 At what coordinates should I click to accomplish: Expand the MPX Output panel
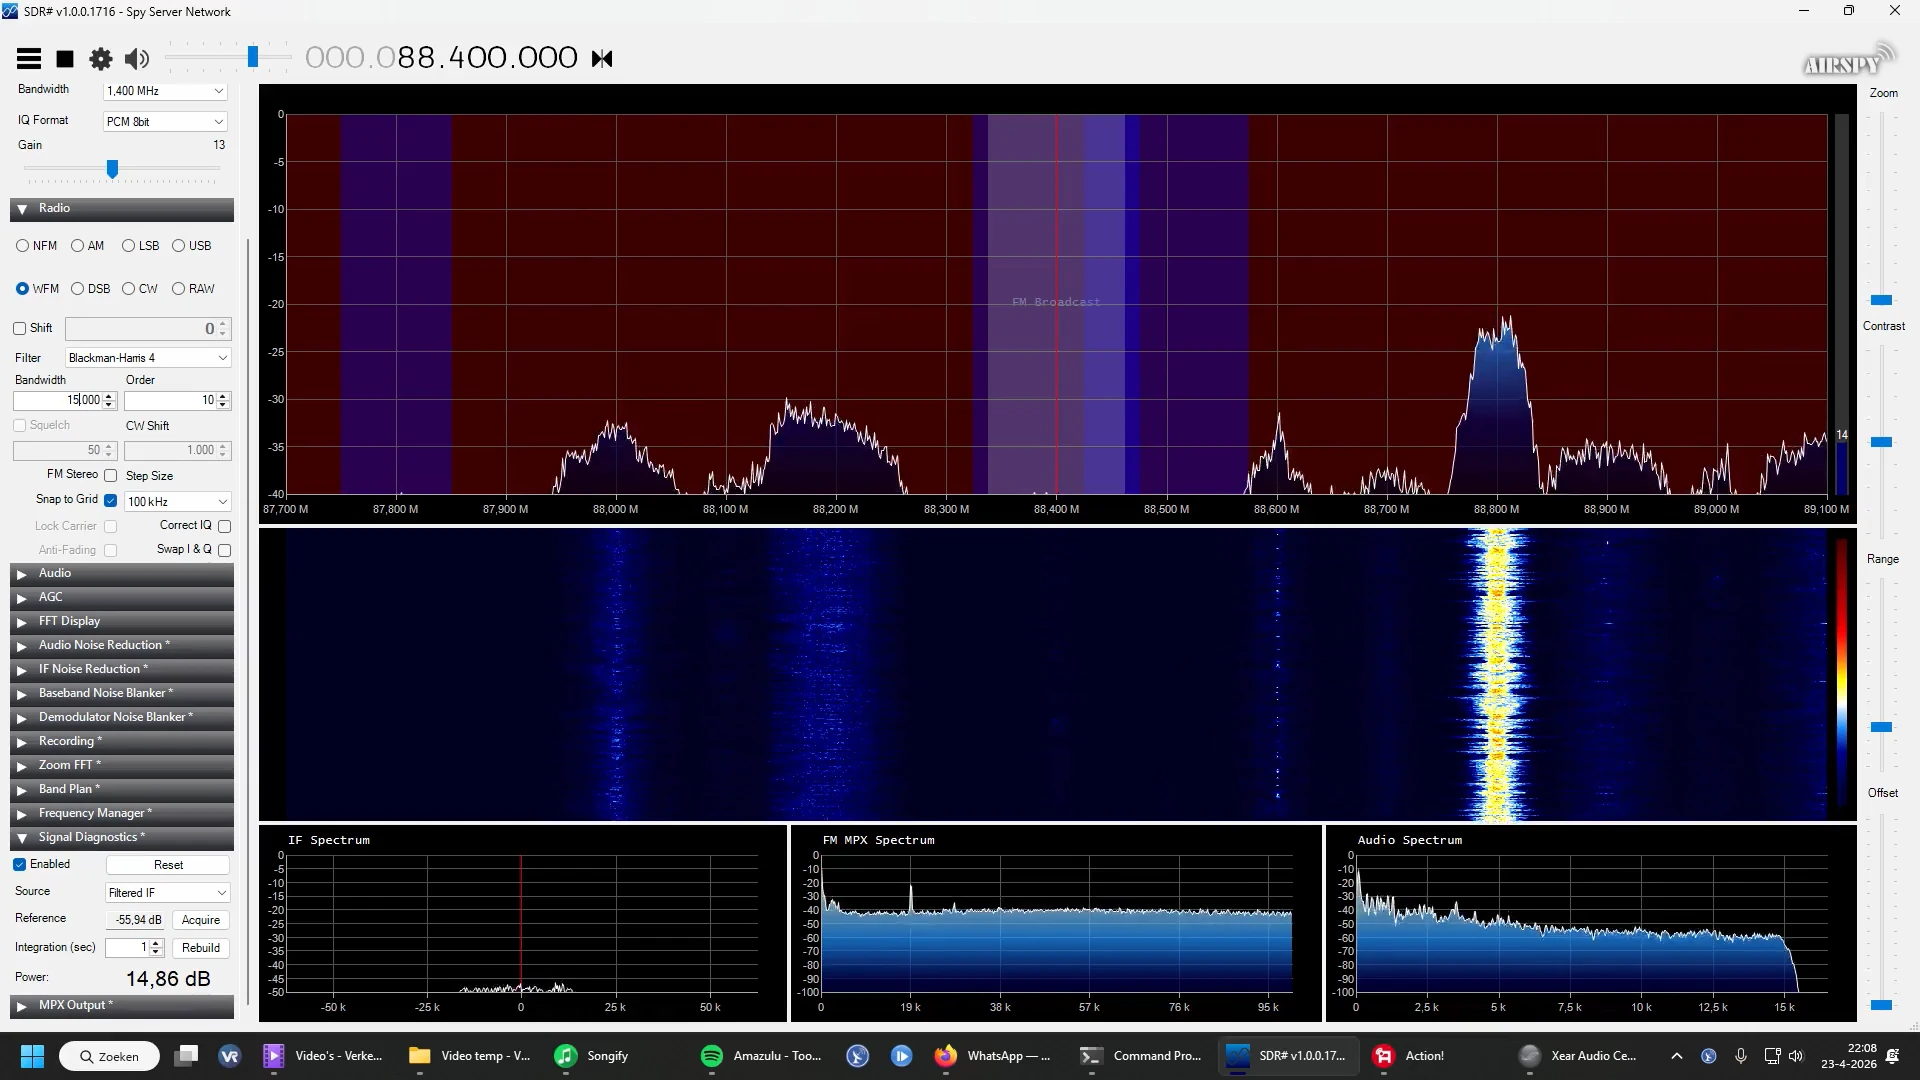point(122,1006)
